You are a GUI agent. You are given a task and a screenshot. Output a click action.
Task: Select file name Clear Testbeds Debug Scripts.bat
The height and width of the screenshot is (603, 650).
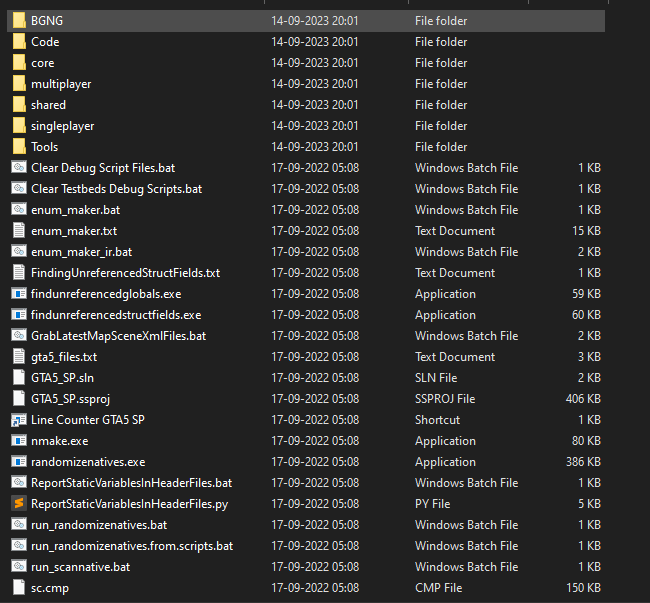click(116, 189)
